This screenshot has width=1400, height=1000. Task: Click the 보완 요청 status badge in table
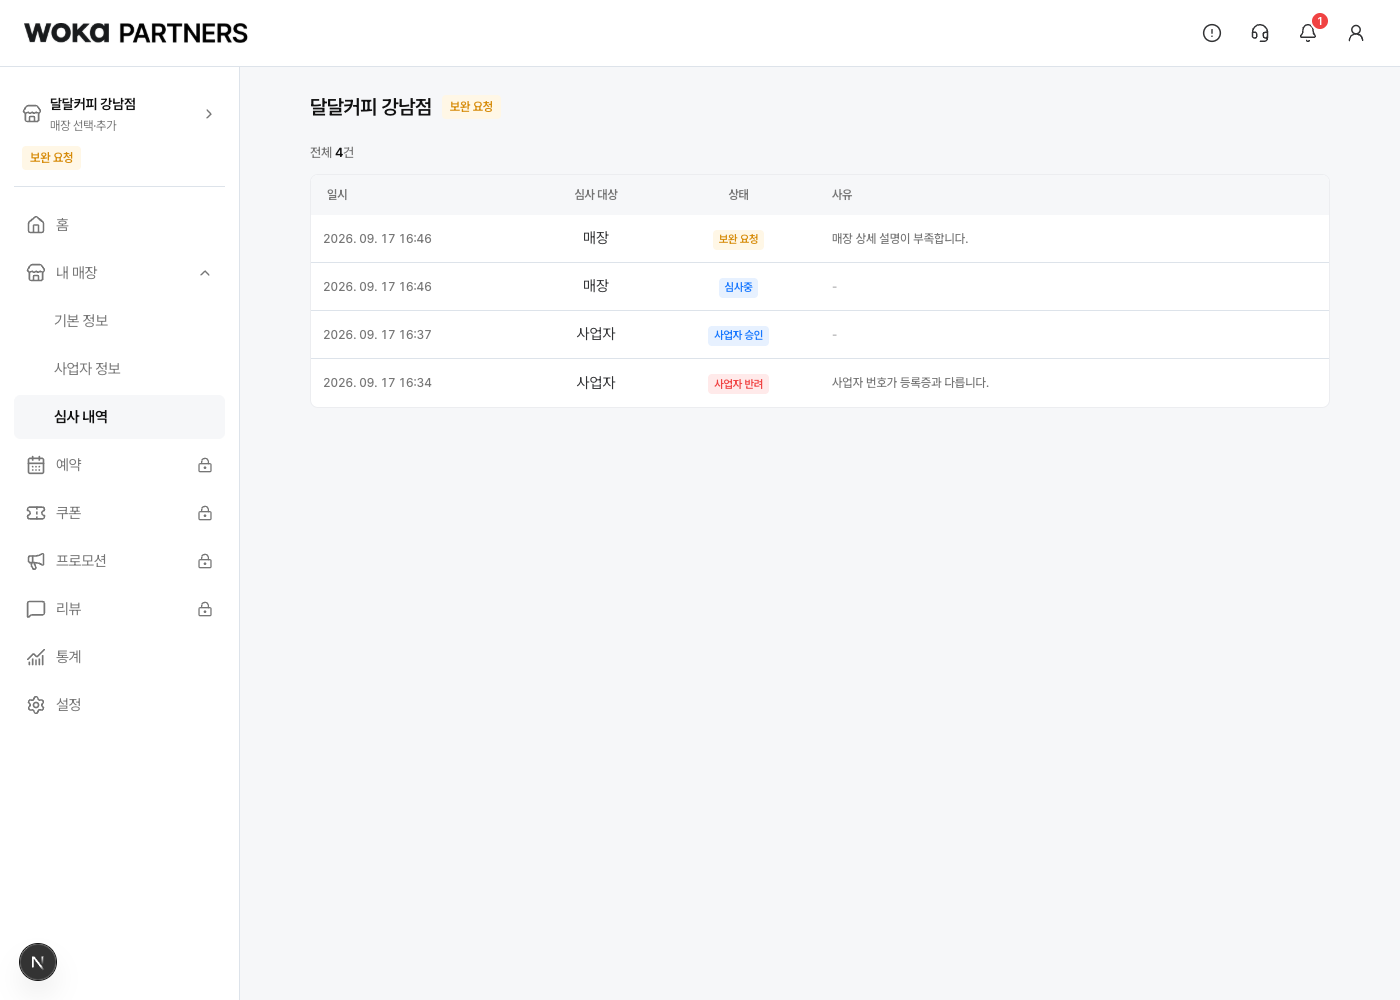(x=738, y=239)
